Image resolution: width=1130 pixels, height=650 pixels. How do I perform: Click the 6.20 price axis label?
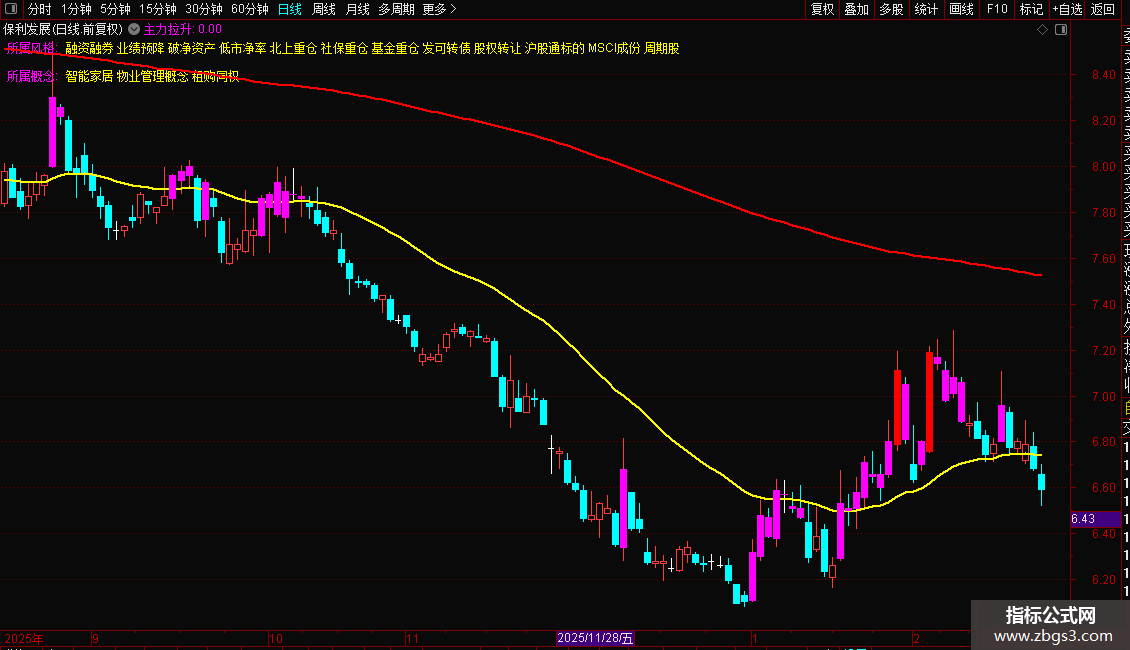pos(1104,580)
